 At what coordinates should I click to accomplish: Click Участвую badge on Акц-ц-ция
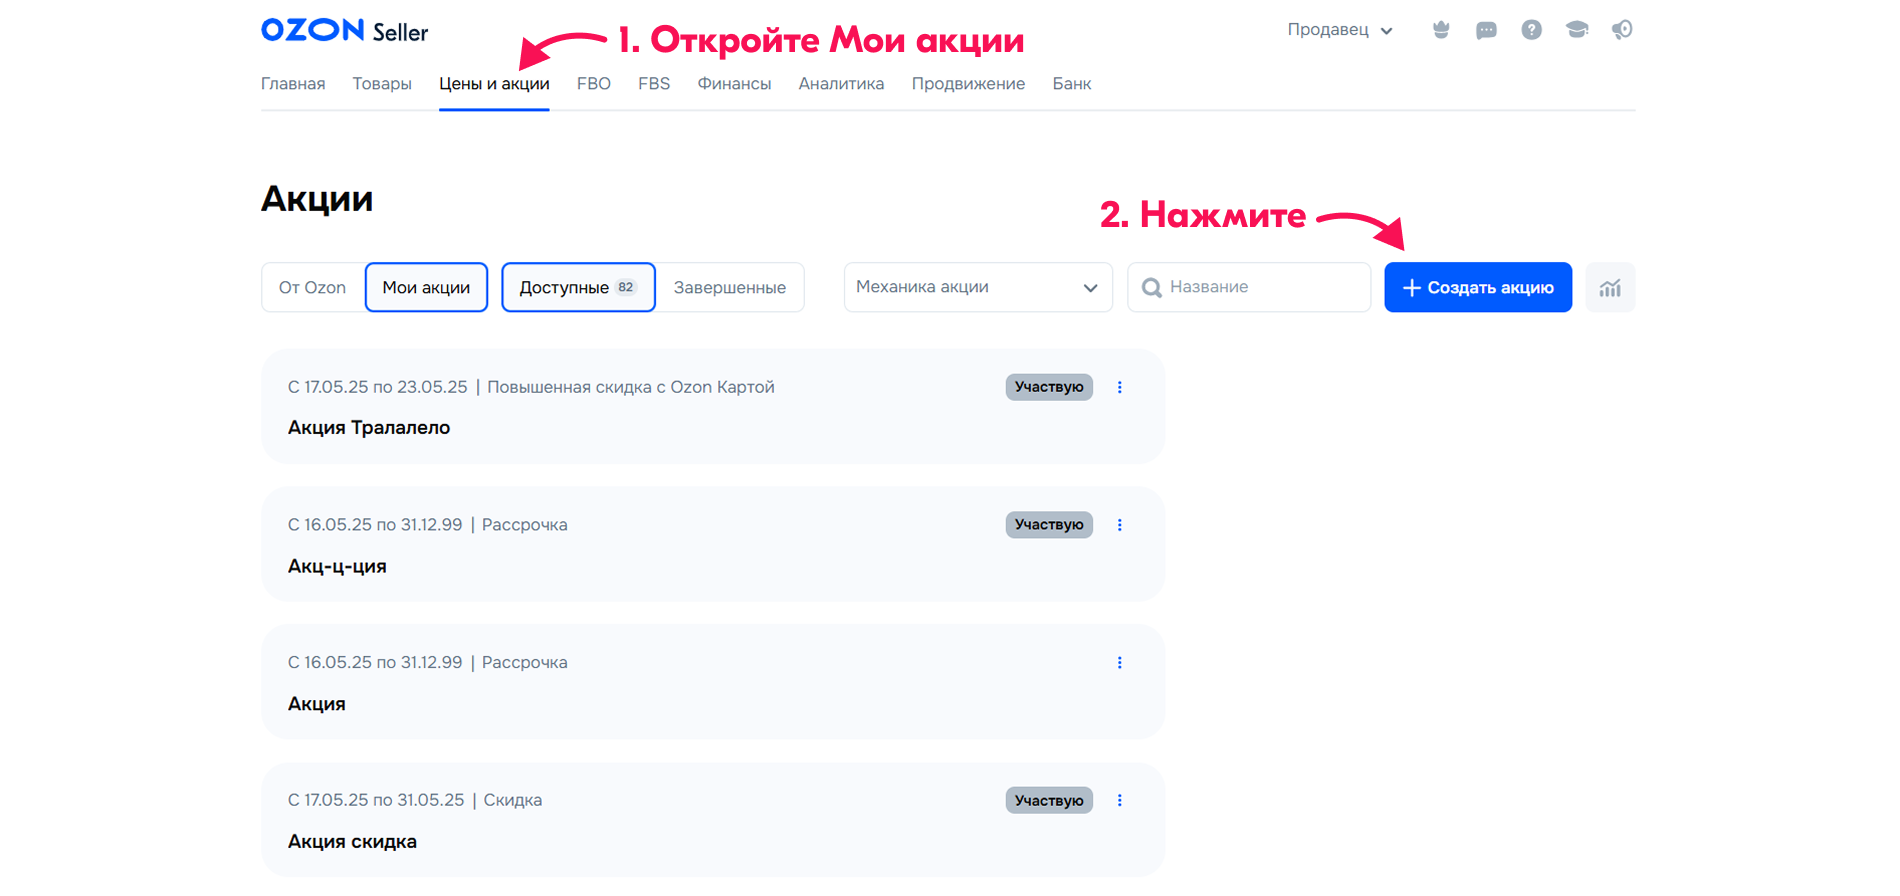[1049, 525]
